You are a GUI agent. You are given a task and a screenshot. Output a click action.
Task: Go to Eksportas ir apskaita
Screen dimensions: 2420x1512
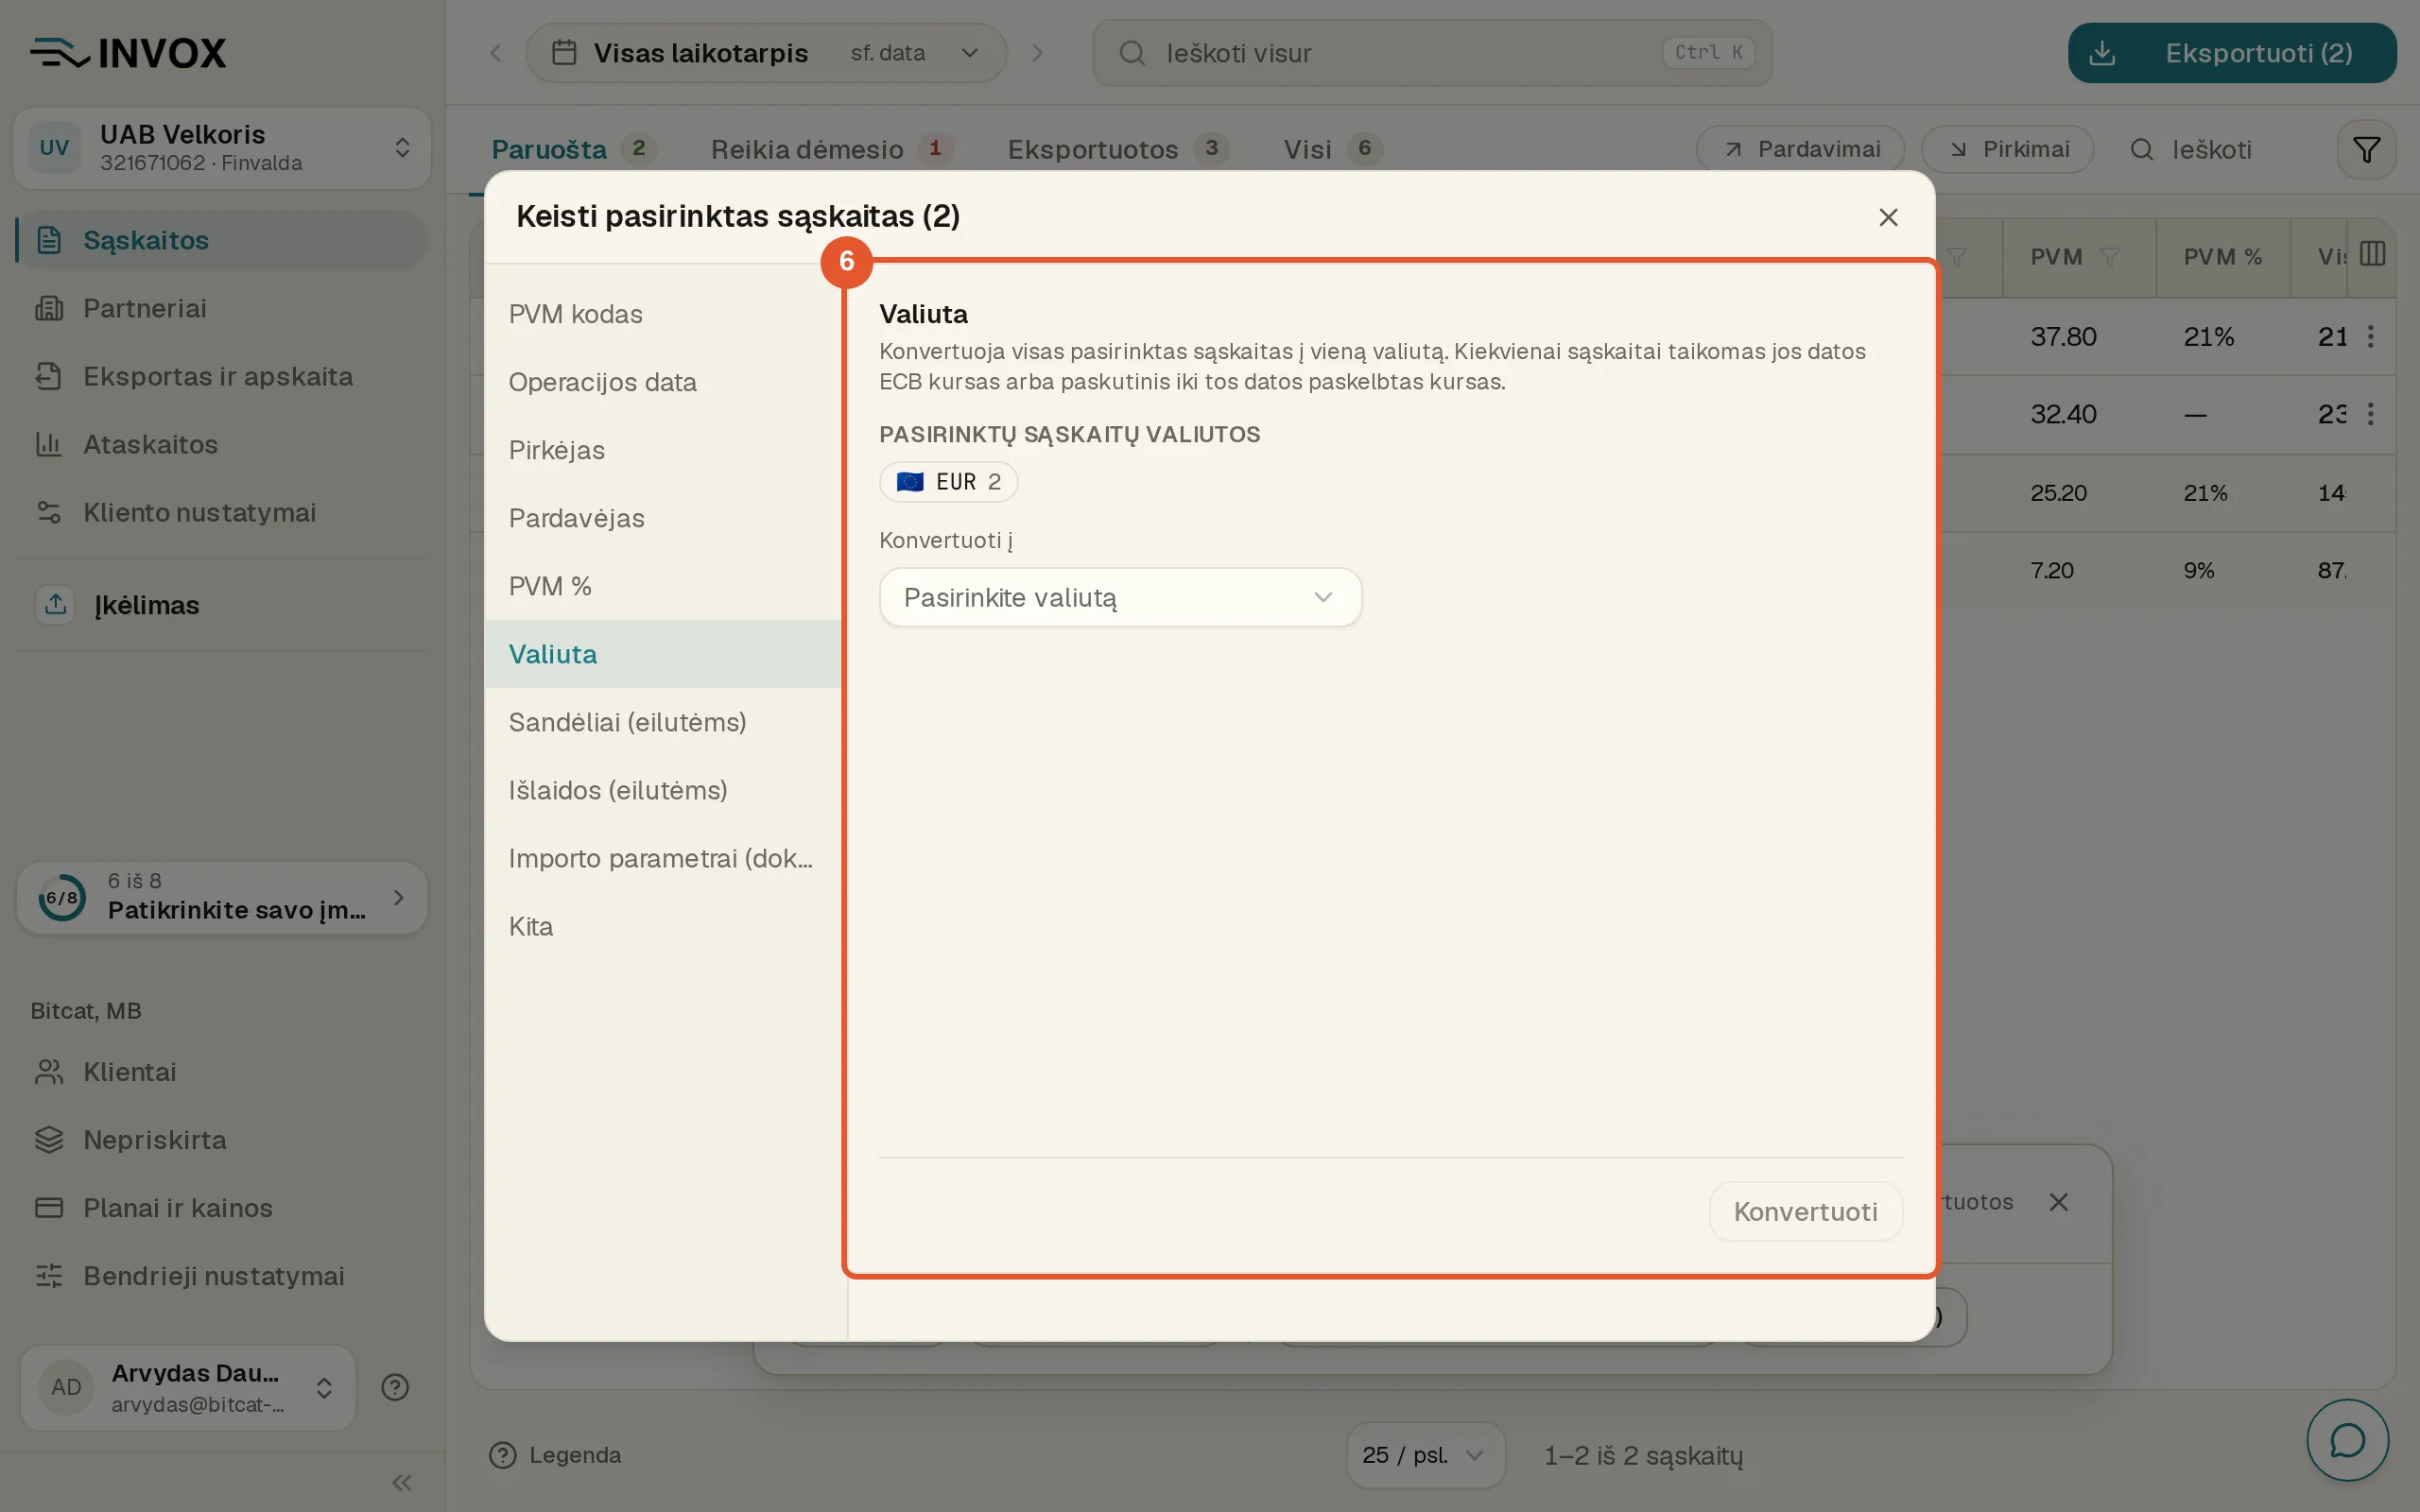[x=222, y=376]
